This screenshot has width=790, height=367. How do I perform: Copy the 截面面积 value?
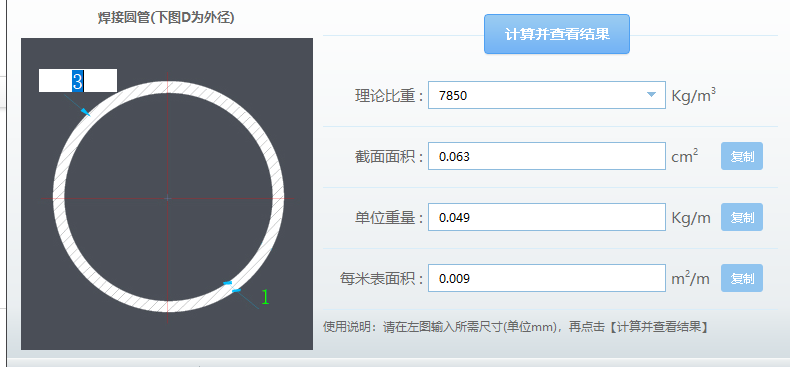(x=742, y=156)
